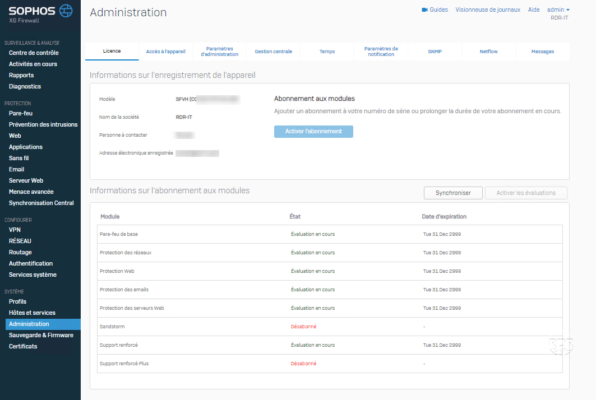The image size is (596, 400).
Task: Open the Messages tab
Action: (542, 51)
